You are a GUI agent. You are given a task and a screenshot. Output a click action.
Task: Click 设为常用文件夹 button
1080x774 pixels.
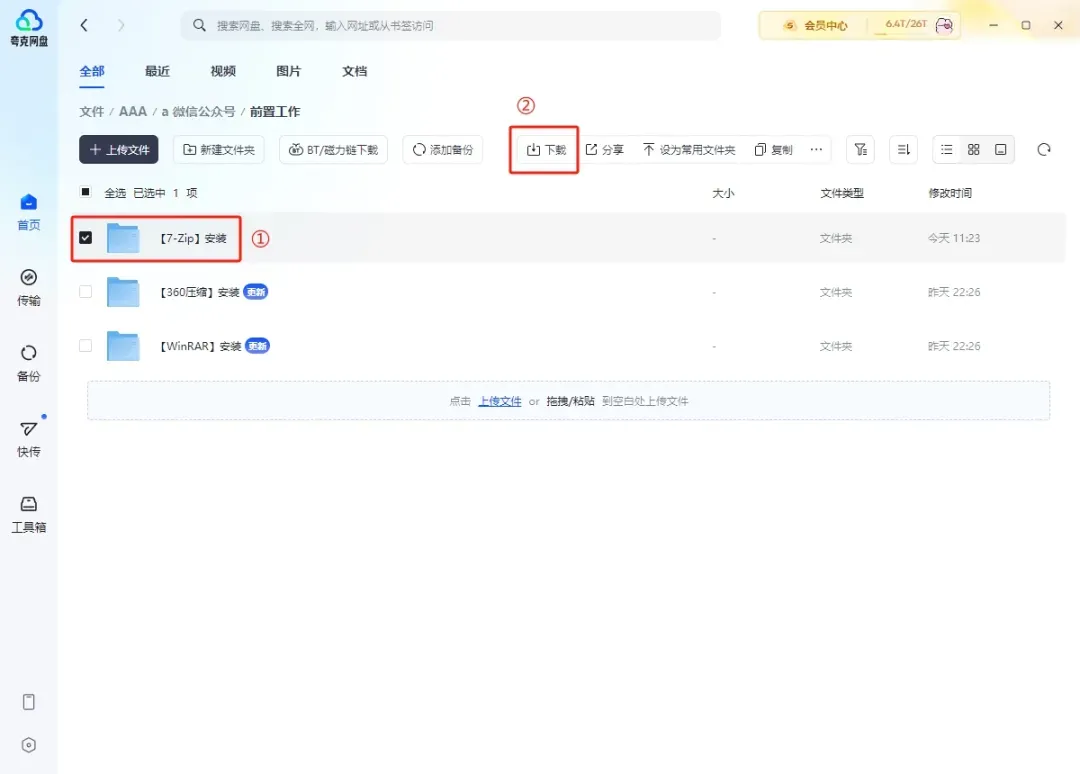[x=689, y=149]
